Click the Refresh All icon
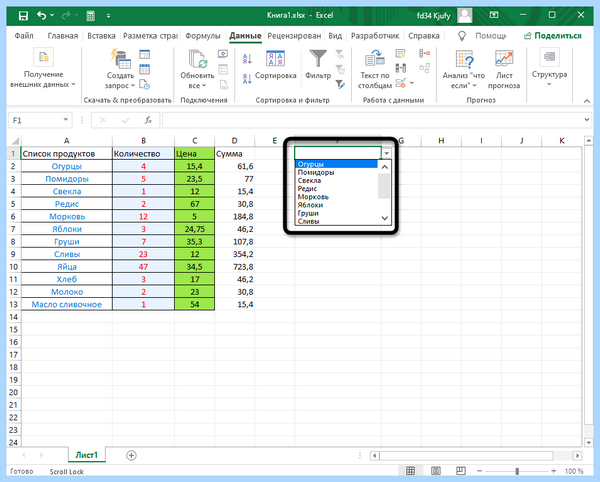 tap(197, 59)
